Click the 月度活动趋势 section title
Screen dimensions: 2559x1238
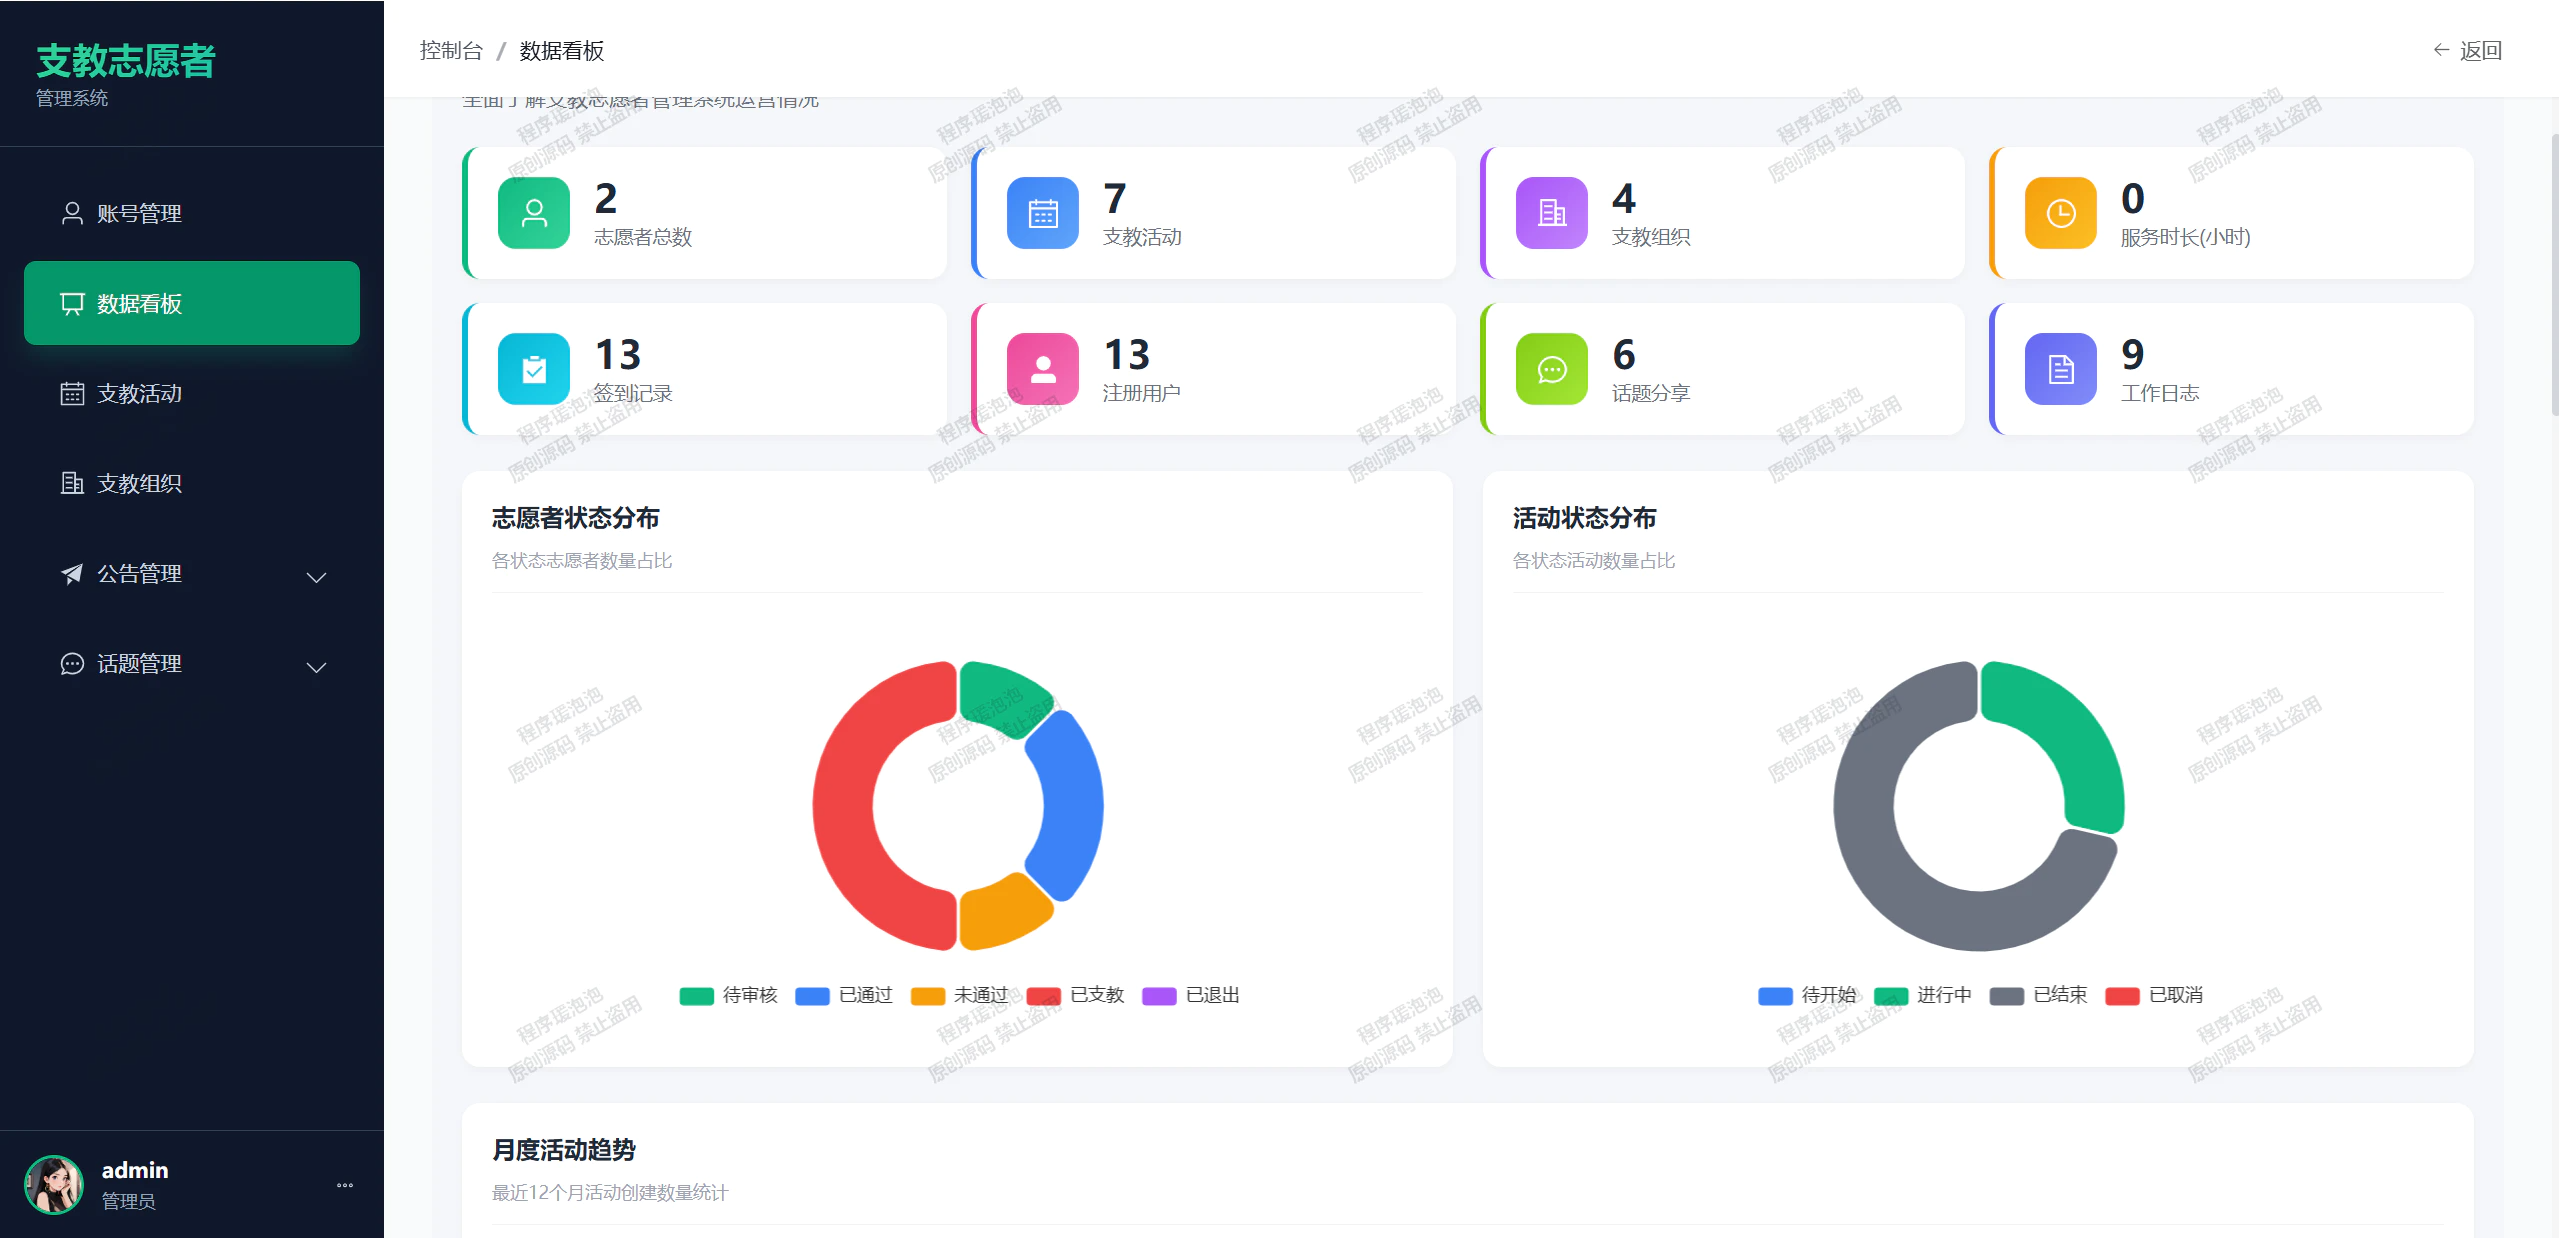[x=564, y=1150]
